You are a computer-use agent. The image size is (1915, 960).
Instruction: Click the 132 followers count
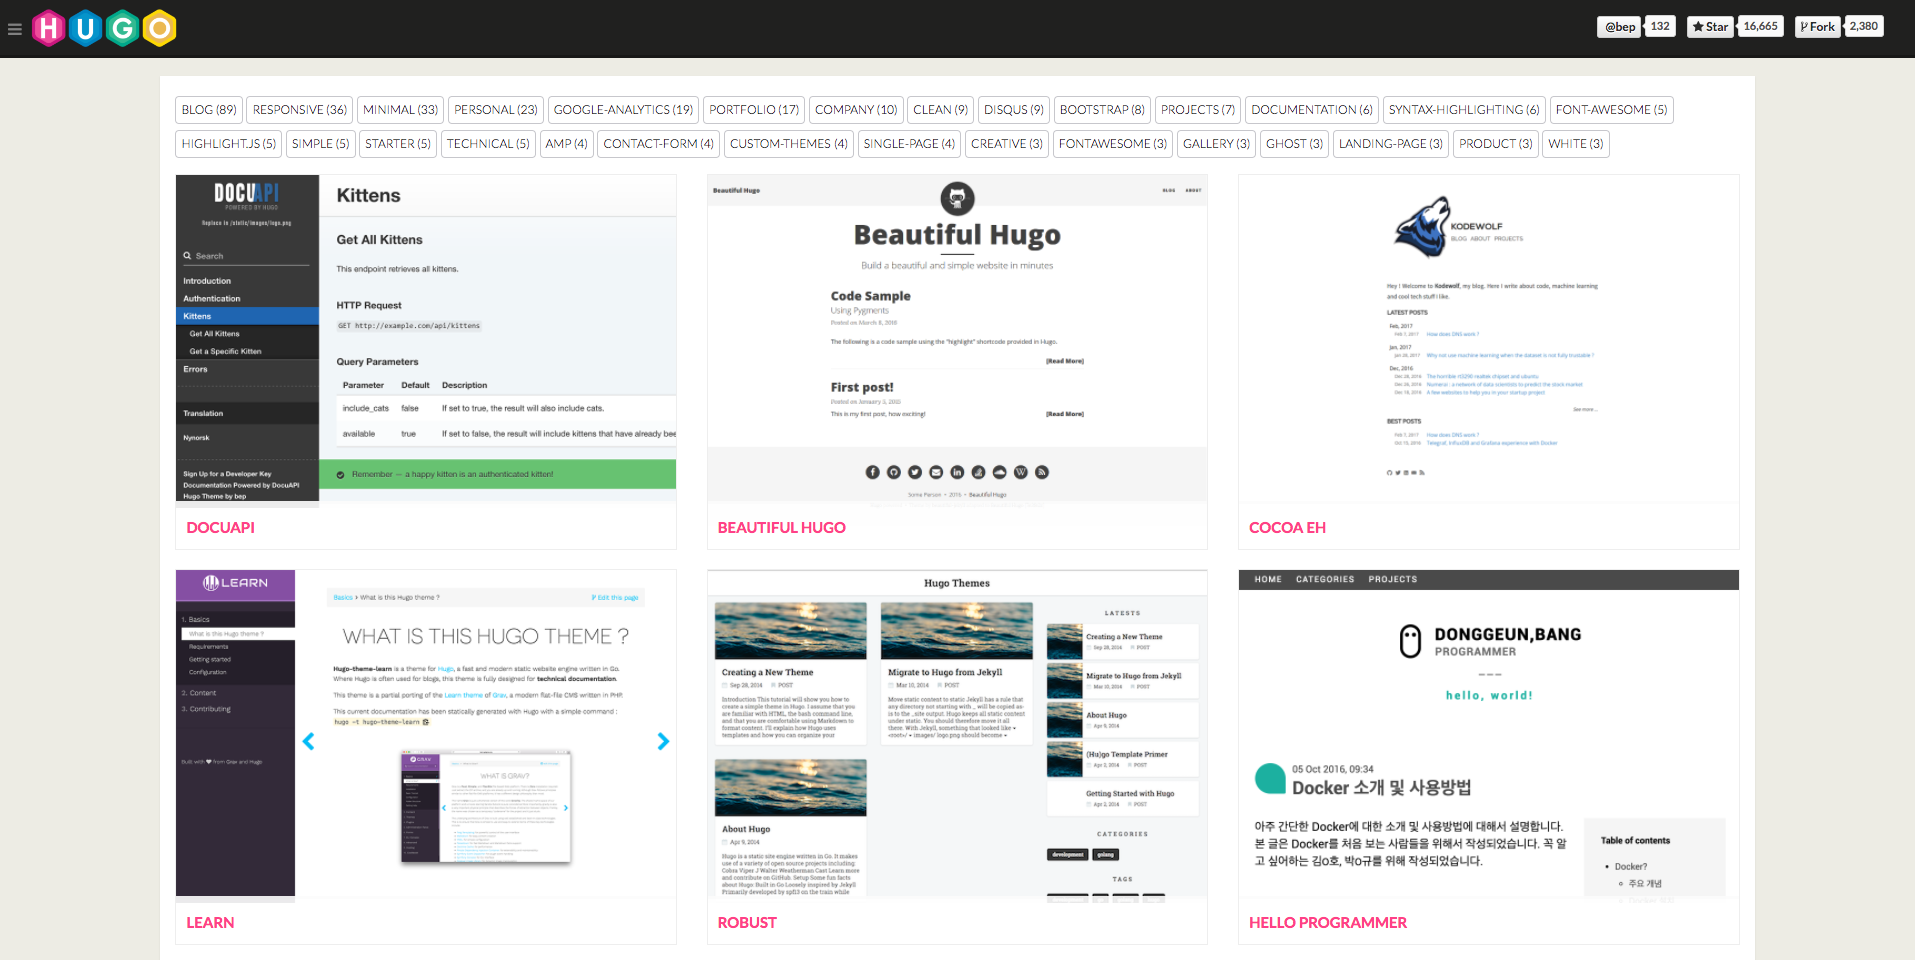tap(1660, 27)
